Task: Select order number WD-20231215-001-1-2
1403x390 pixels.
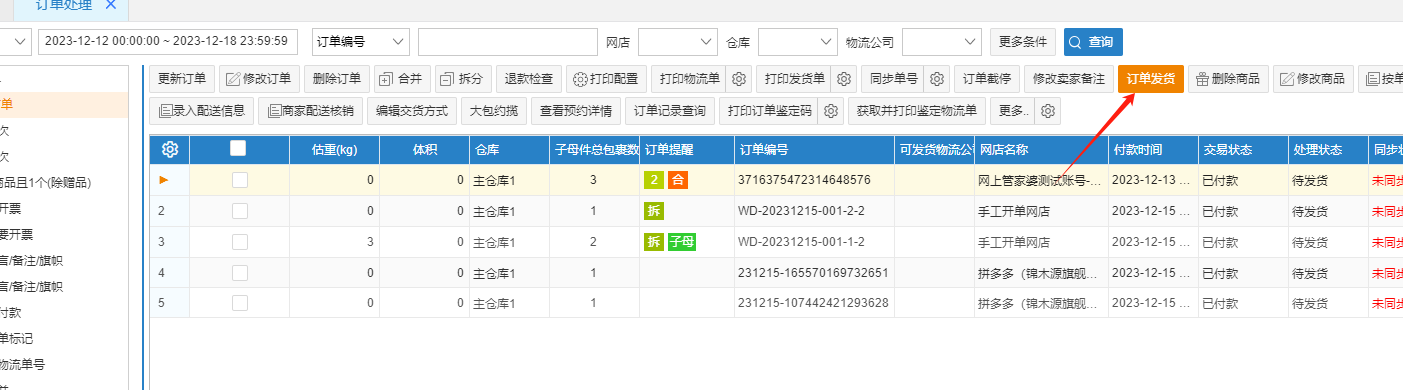Action: (x=800, y=242)
